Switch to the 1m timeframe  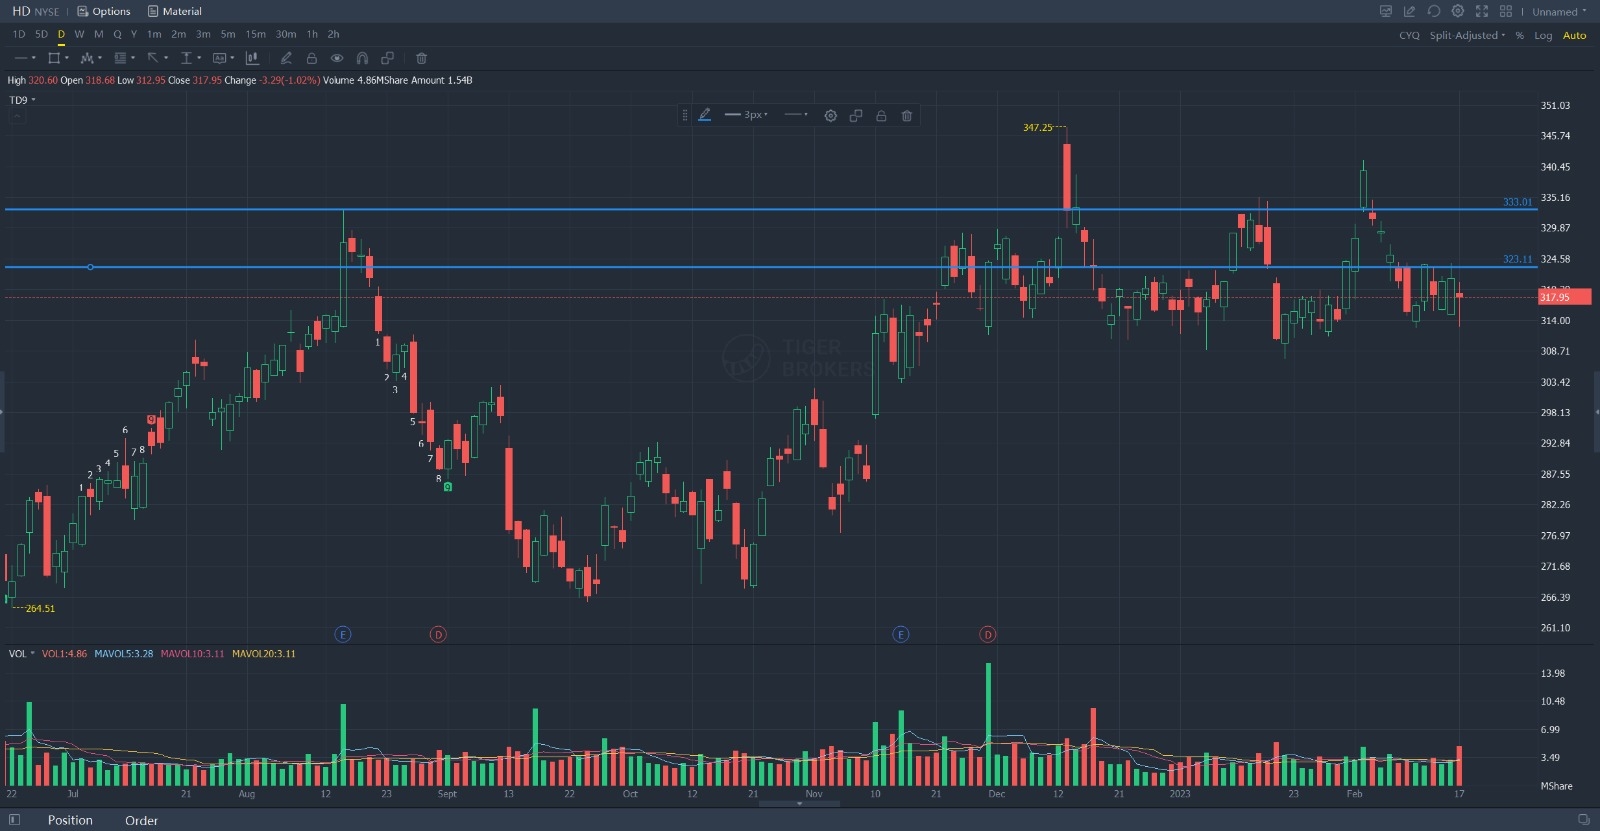[154, 34]
